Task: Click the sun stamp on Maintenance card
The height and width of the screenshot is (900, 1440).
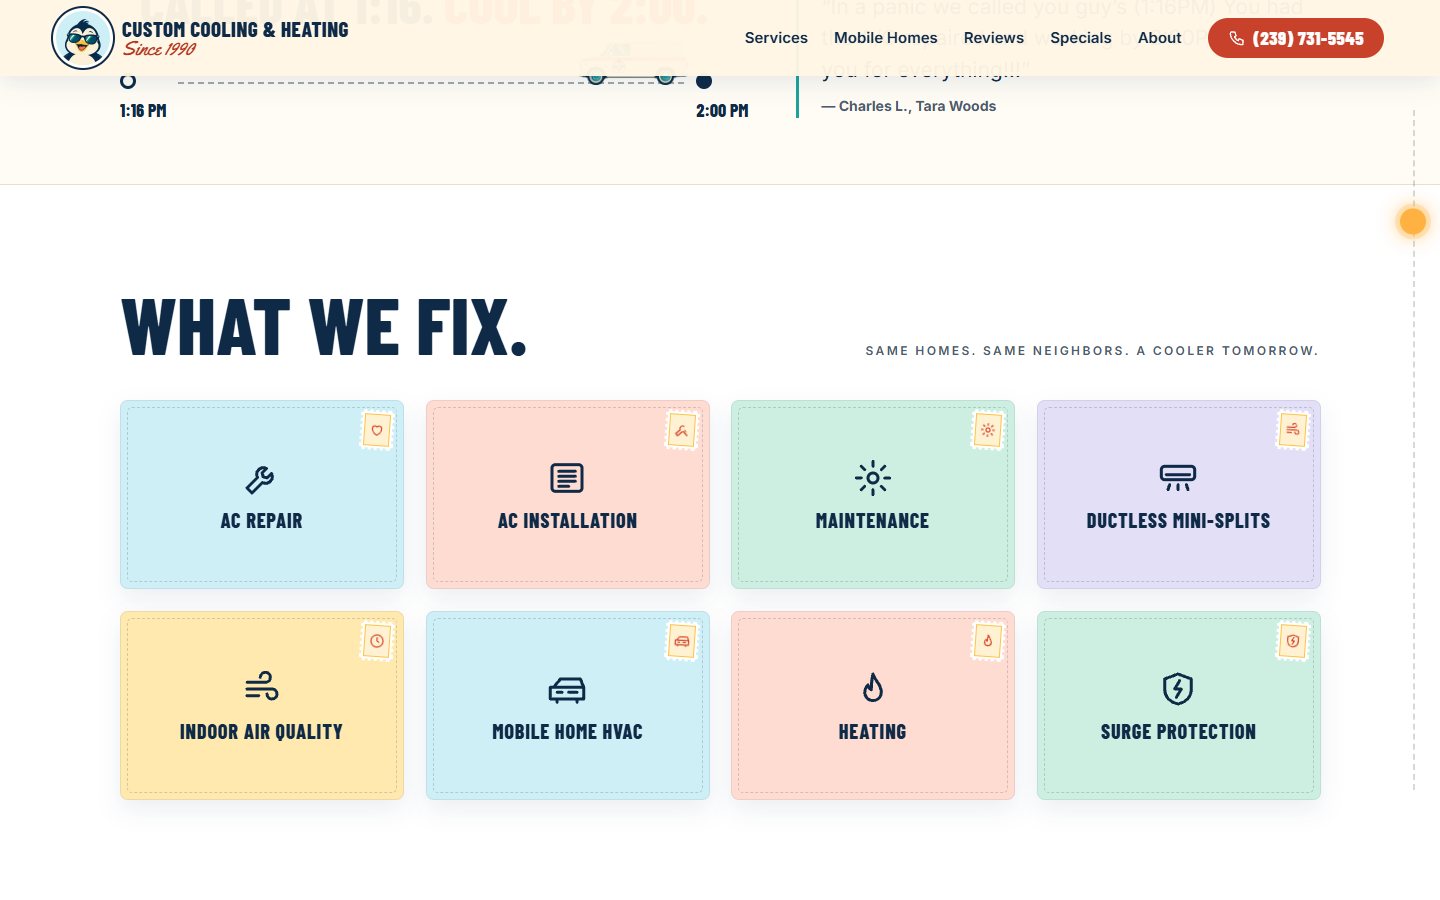Action: click(988, 431)
